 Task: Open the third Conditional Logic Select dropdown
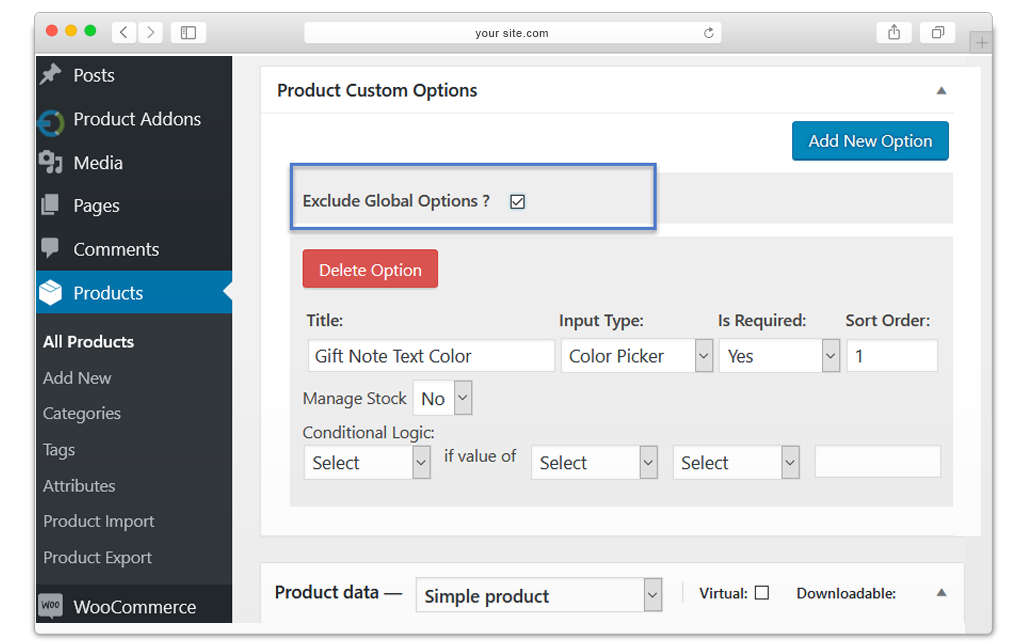pyautogui.click(x=736, y=462)
